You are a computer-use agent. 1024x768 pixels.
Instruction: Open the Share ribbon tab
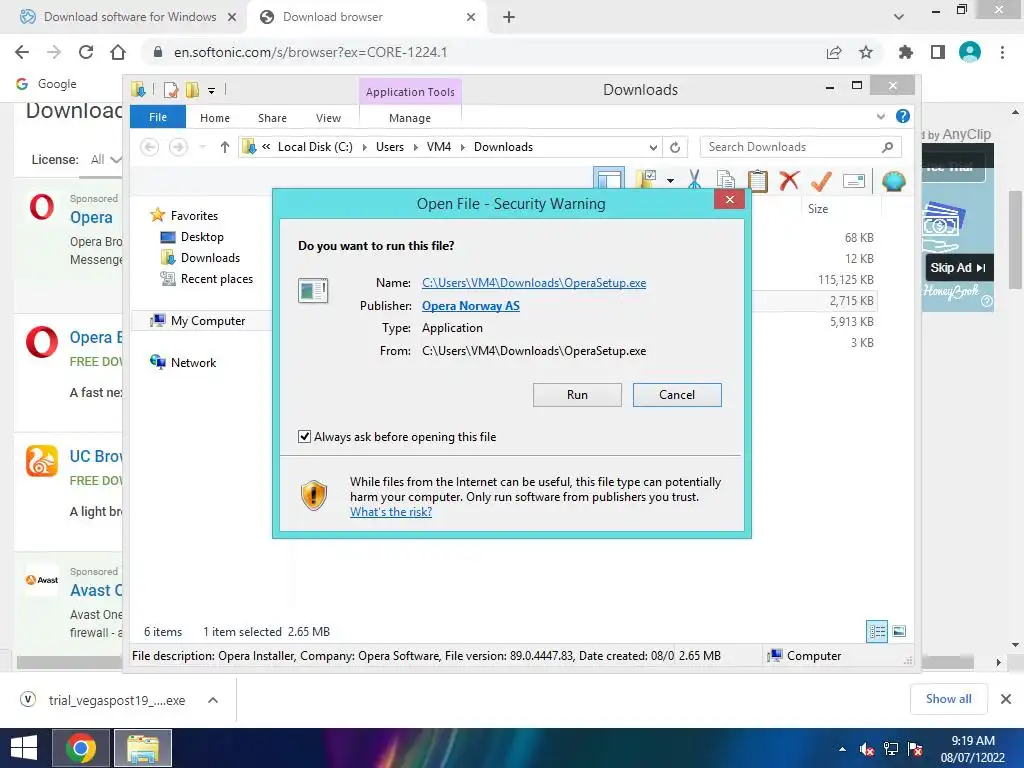(272, 118)
